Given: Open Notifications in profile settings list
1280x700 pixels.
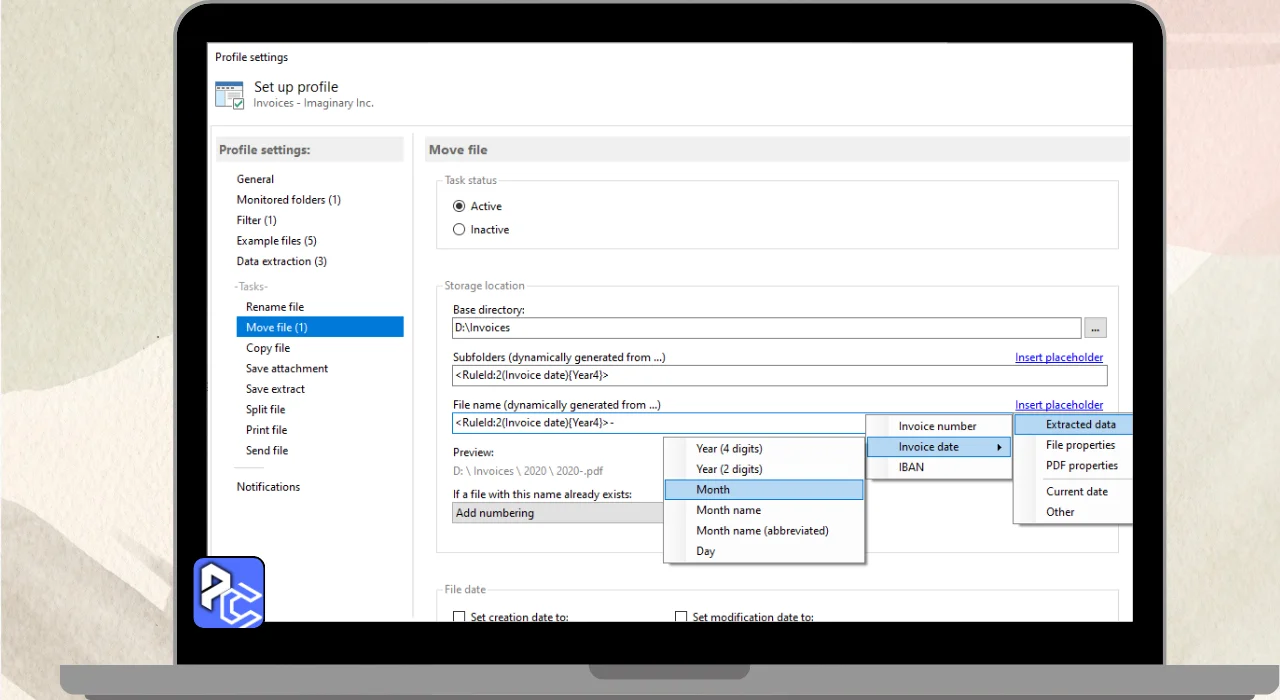Looking at the screenshot, I should tap(268, 487).
